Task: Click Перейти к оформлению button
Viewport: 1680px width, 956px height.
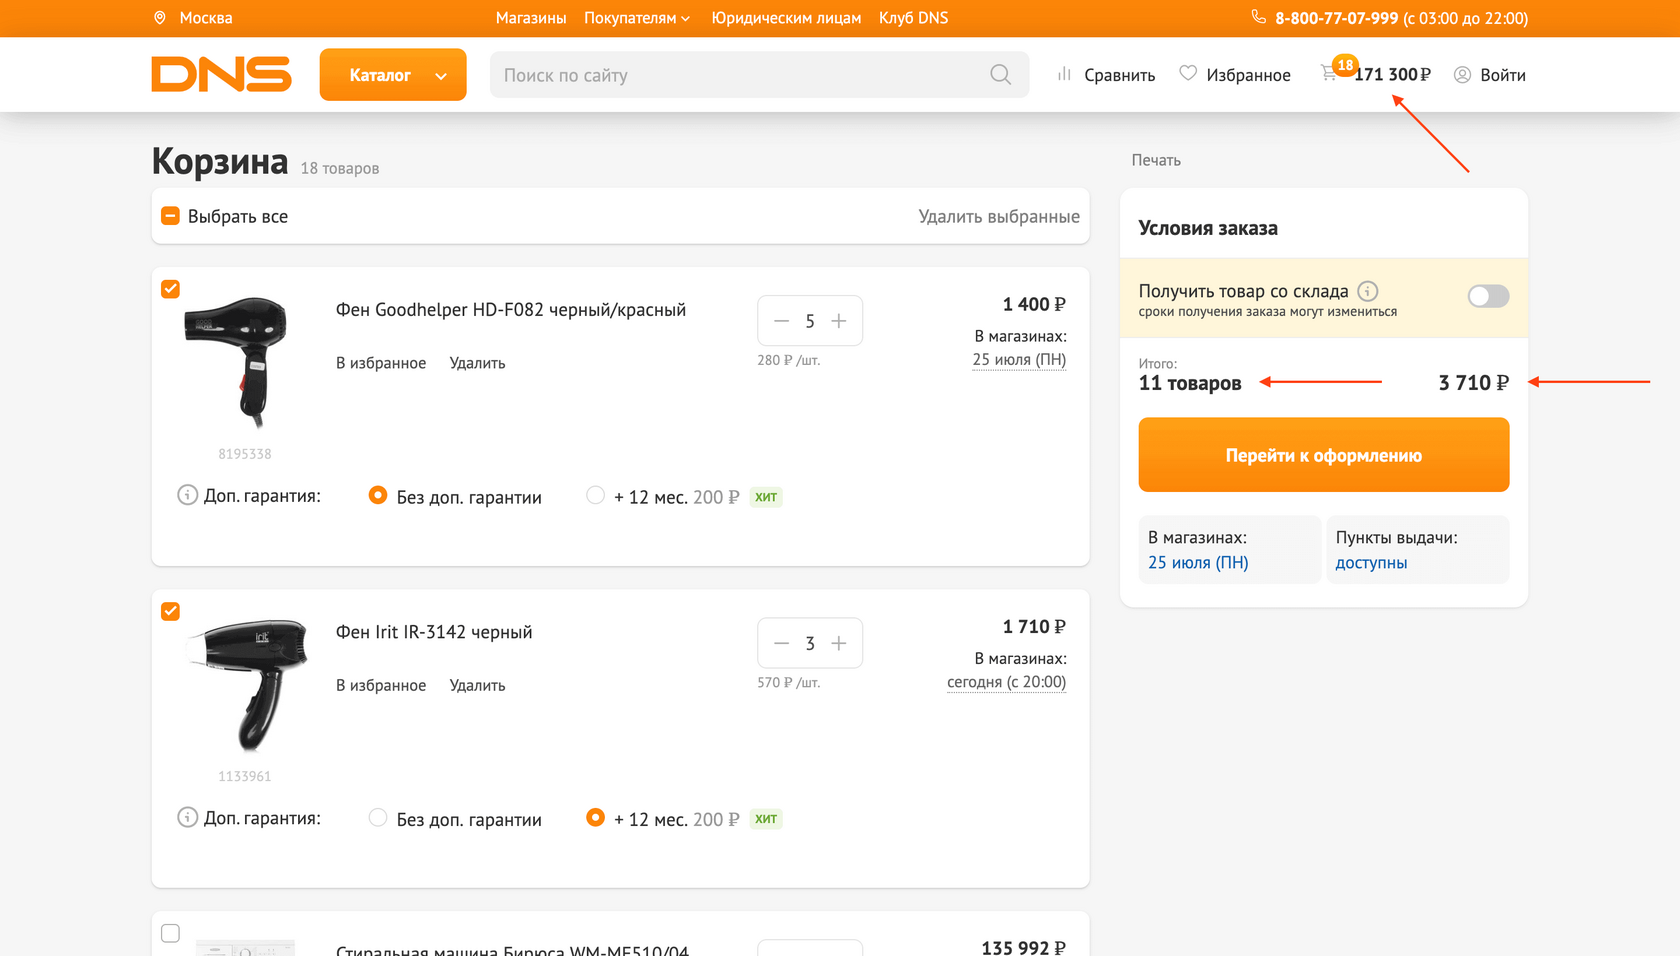Action: point(1324,455)
